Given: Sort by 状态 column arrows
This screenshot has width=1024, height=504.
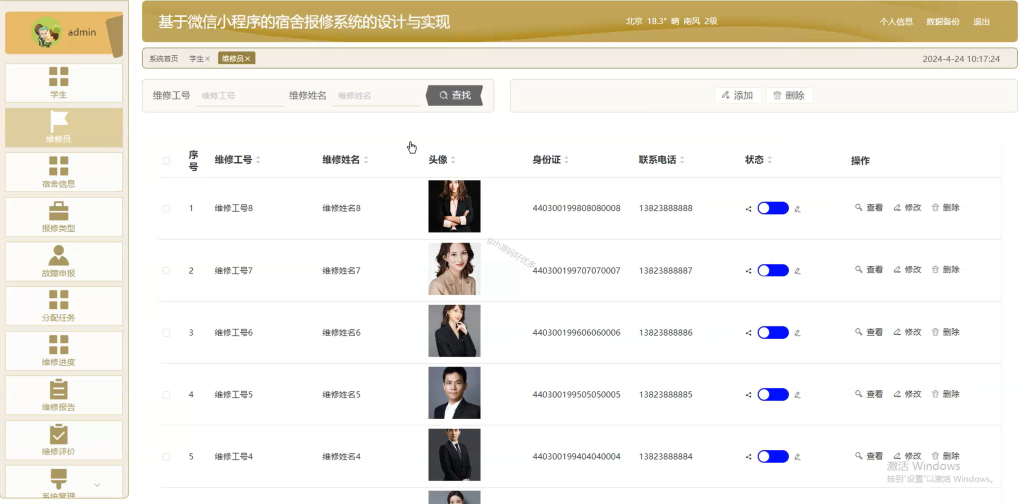Looking at the screenshot, I should (x=769, y=160).
